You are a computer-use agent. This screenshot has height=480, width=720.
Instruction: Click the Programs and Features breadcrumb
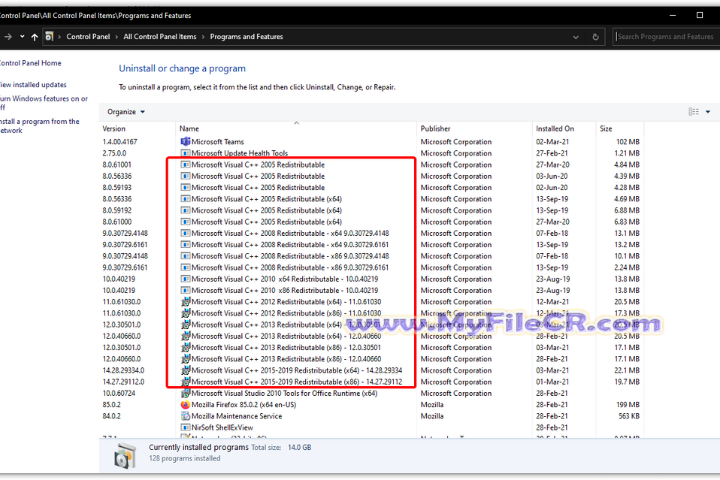[x=247, y=37]
